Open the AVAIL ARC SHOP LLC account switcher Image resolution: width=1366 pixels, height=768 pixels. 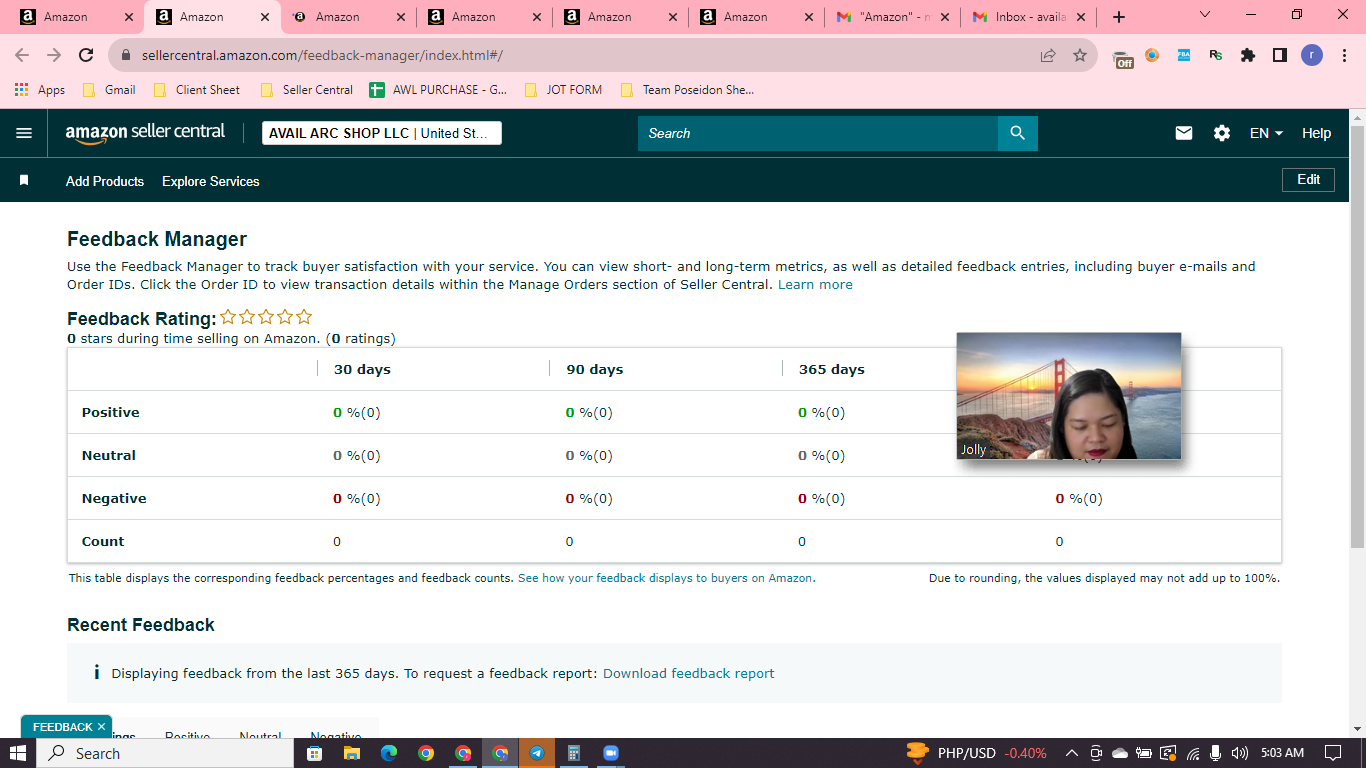tap(382, 133)
